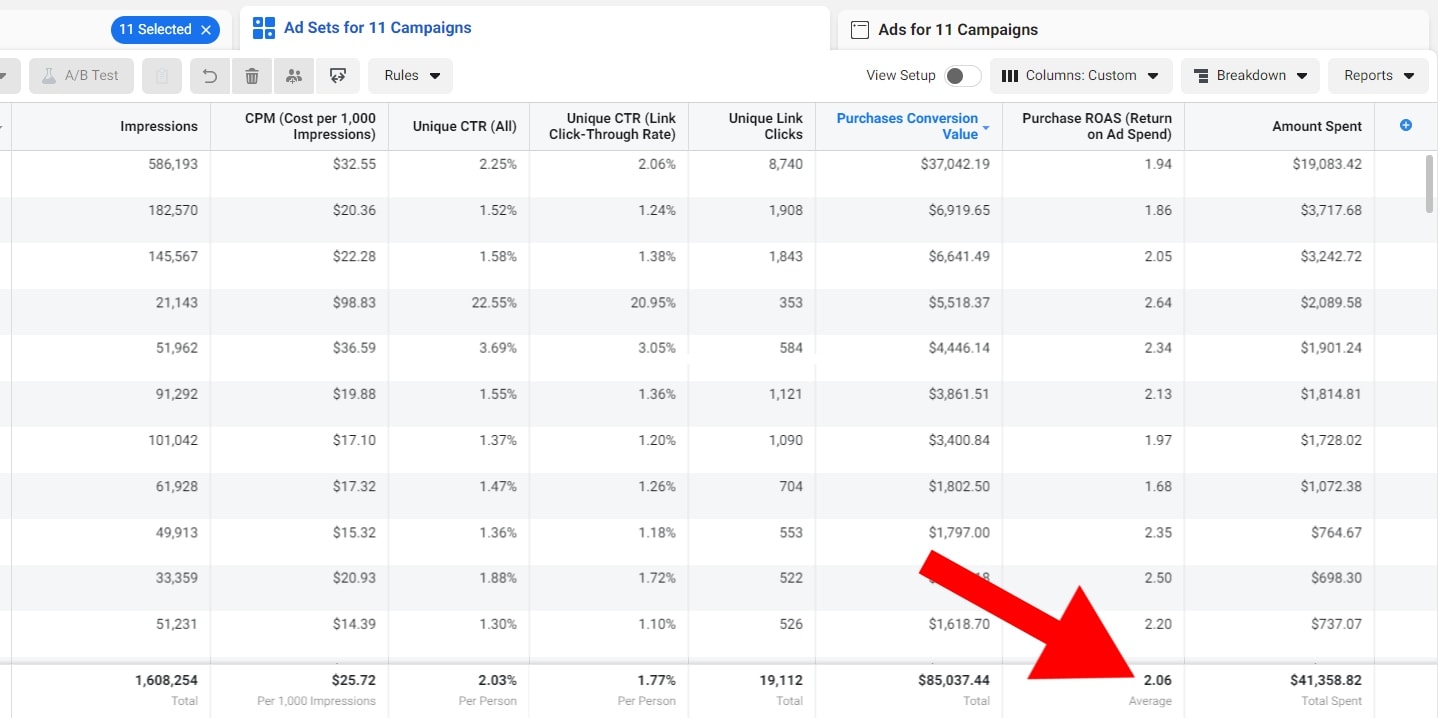Sort by Amount Spent column header

click(x=1316, y=126)
